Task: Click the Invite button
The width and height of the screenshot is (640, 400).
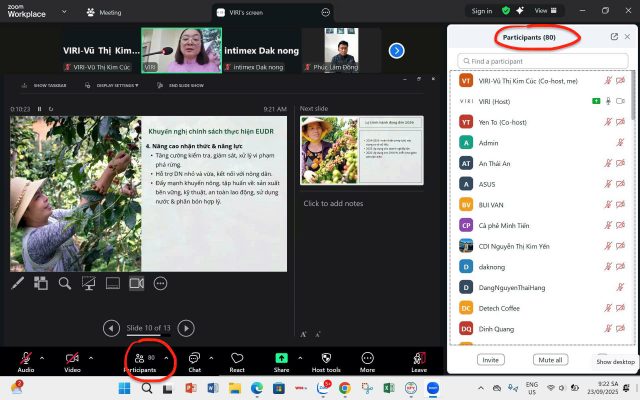Action: click(491, 359)
